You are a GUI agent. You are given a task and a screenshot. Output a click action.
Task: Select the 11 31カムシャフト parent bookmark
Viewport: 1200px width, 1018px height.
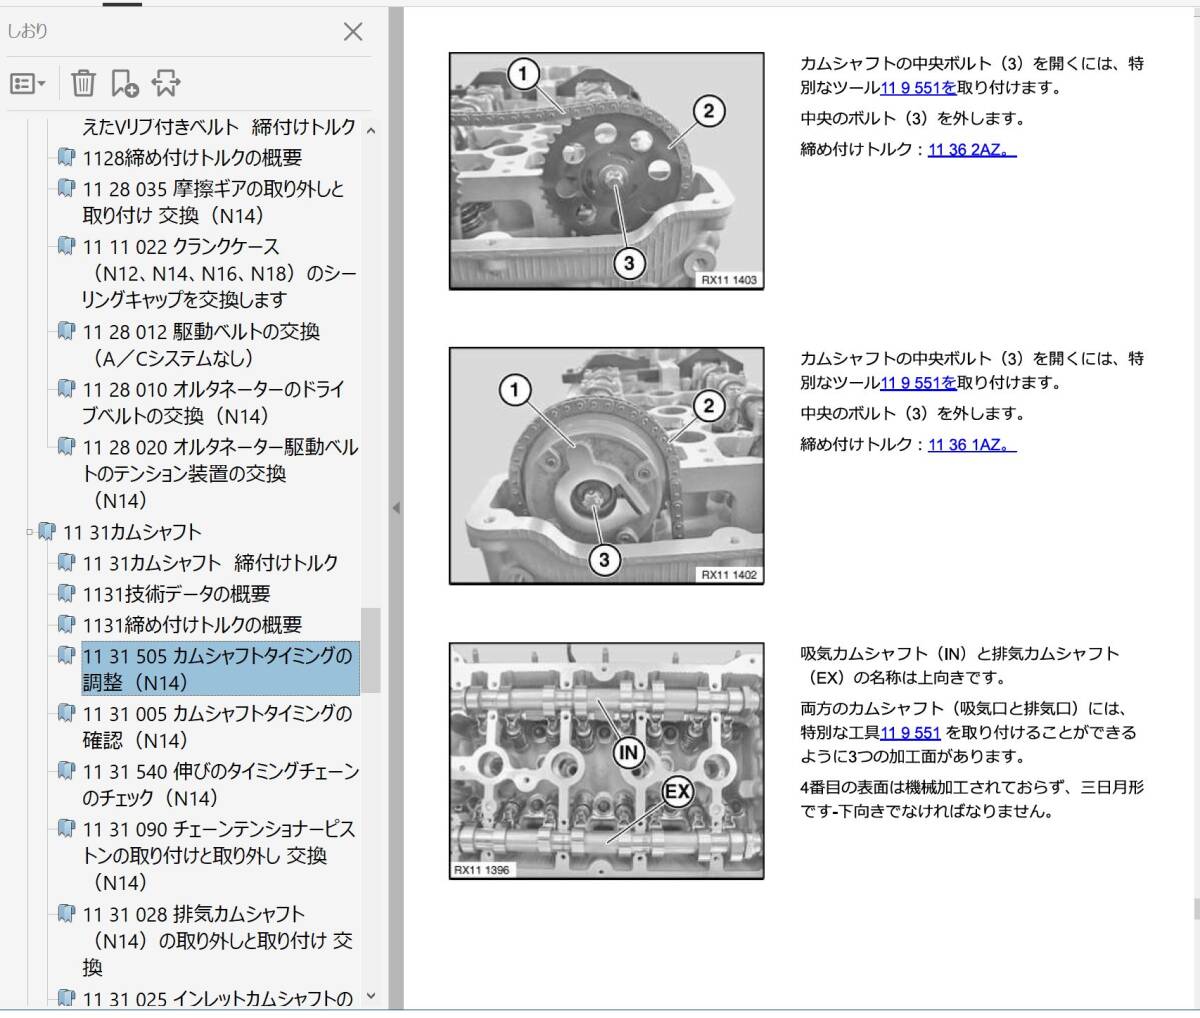tap(132, 532)
